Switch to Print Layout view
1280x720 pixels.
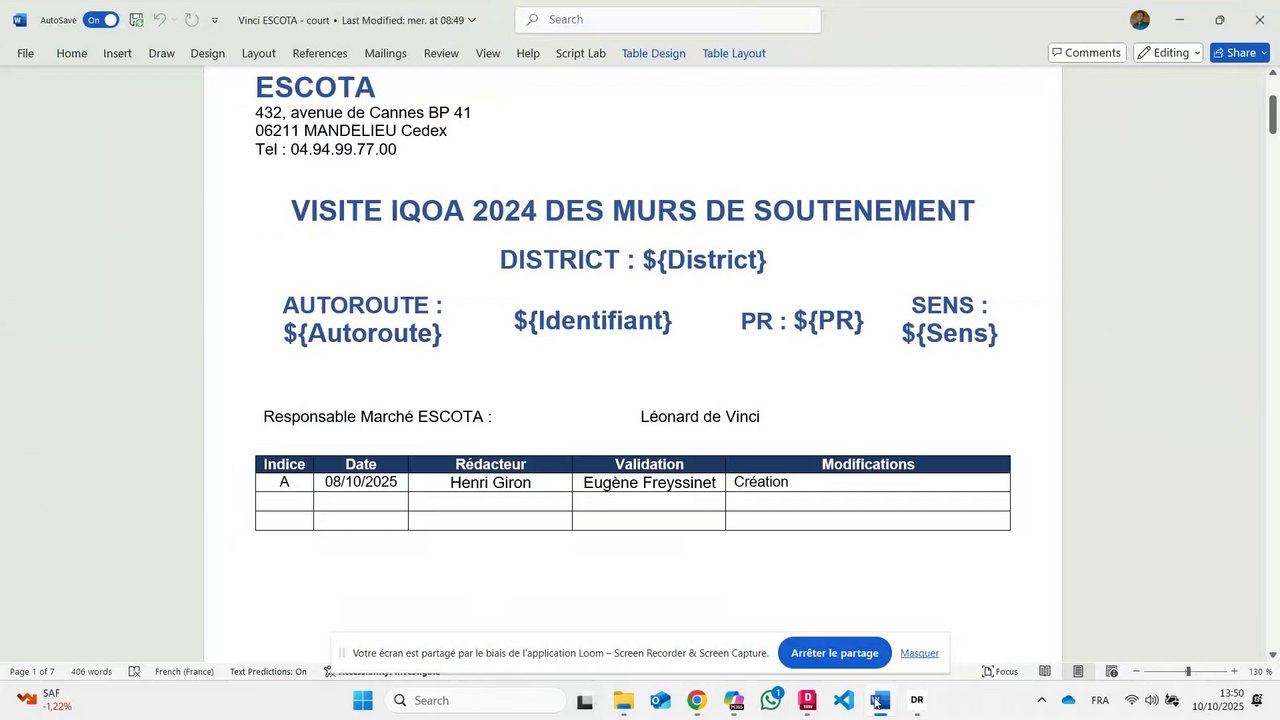[1078, 671]
